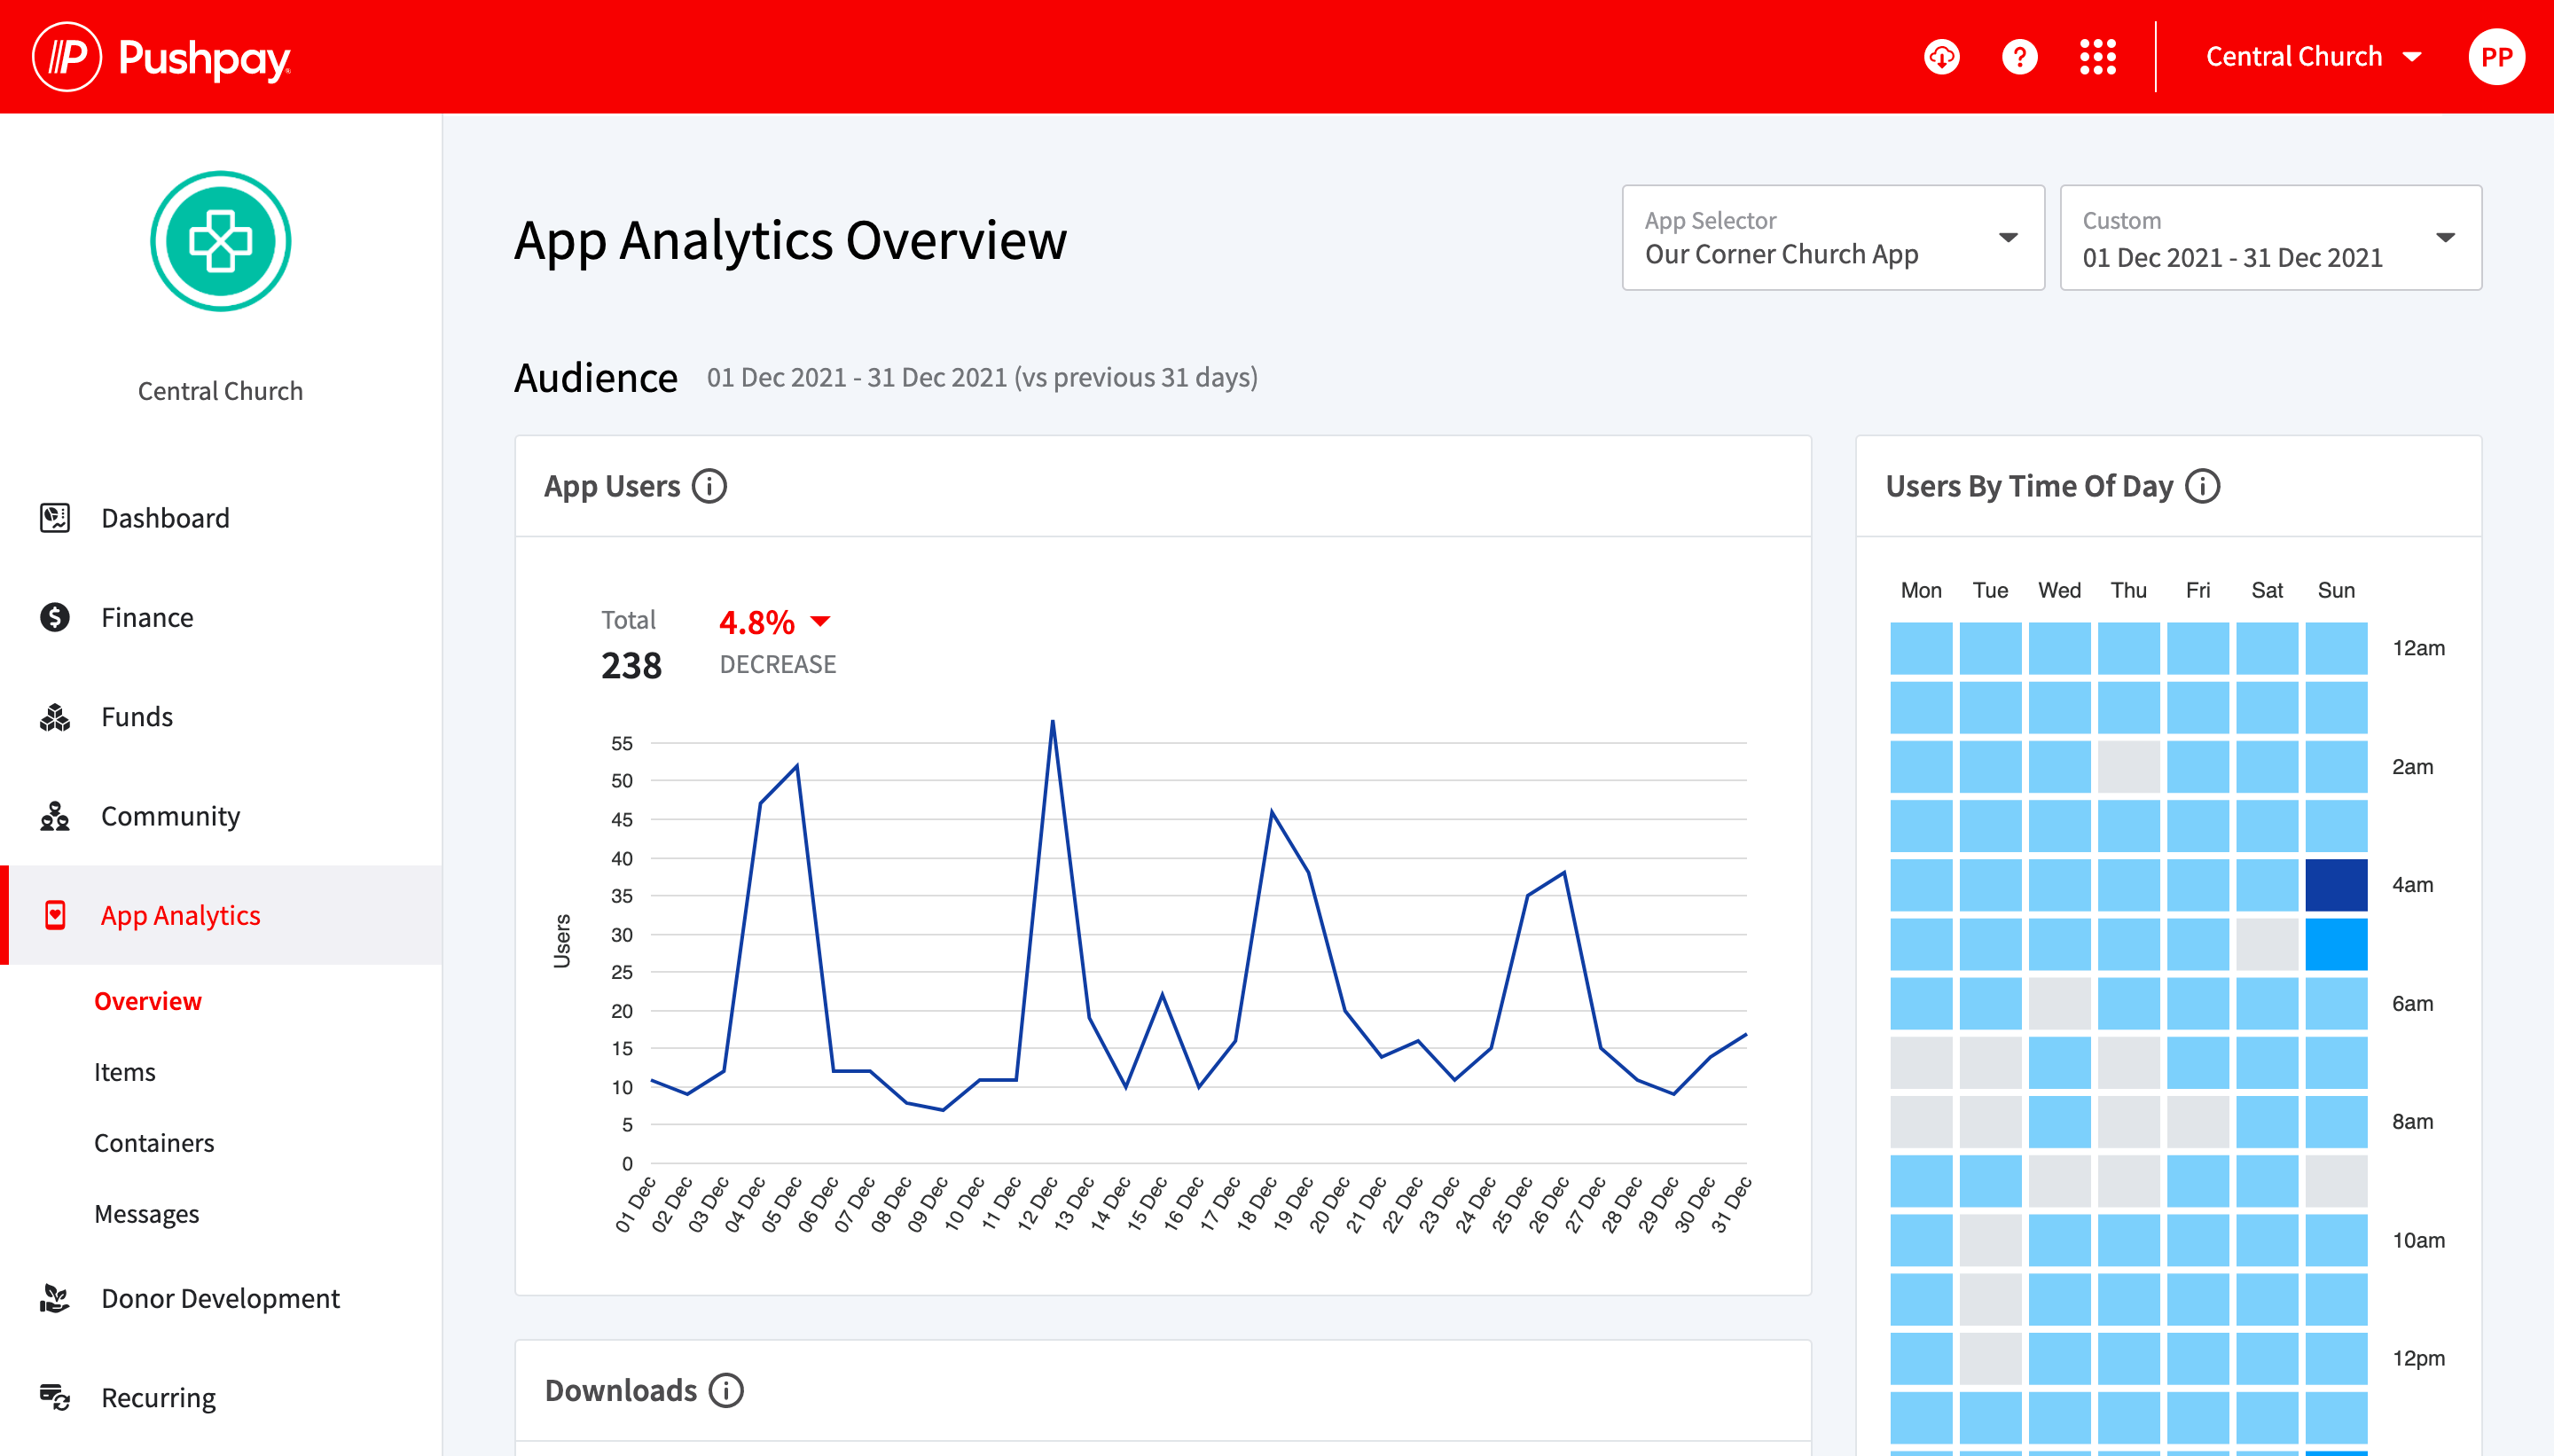This screenshot has height=1456, width=2554.
Task: Open App Analytics from the sidebar
Action: pos(180,915)
